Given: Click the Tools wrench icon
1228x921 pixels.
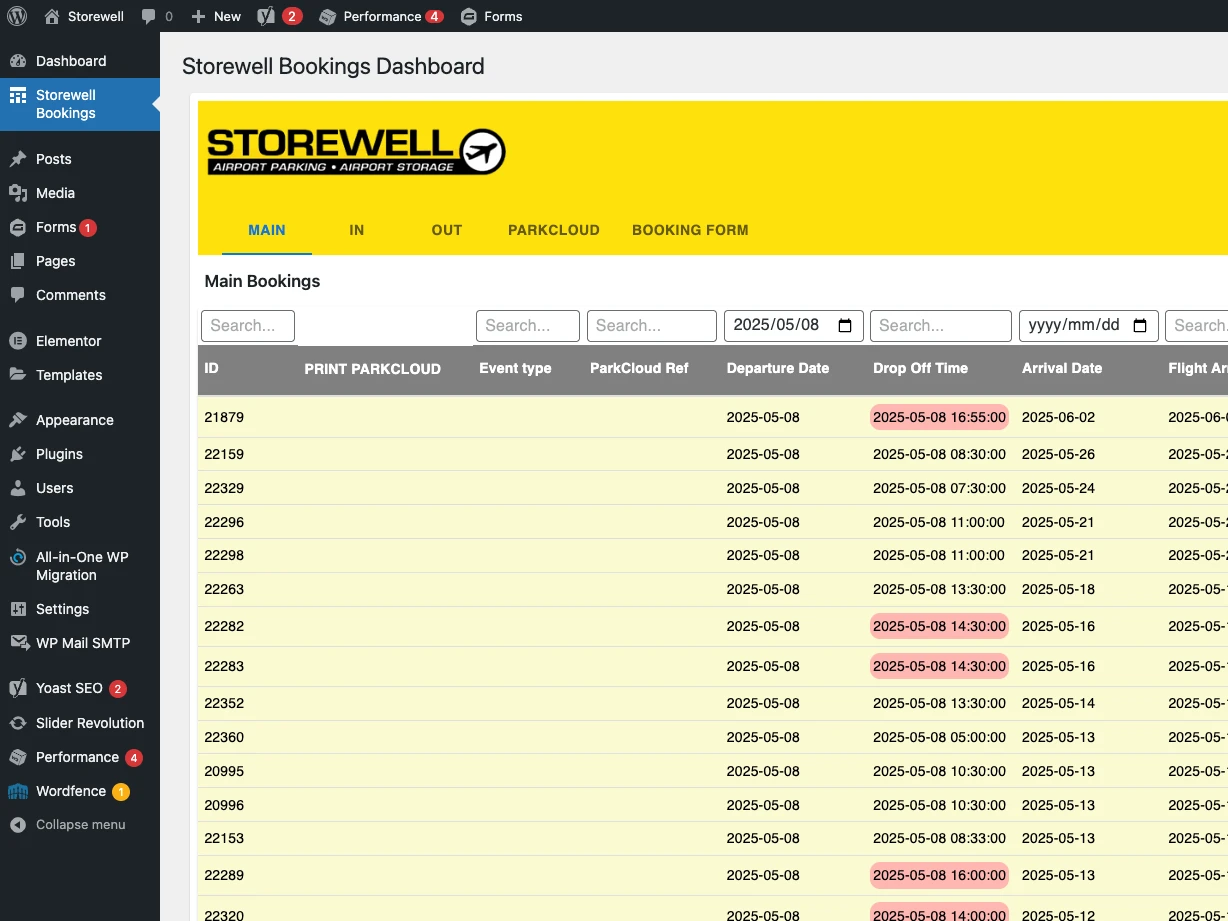Looking at the screenshot, I should pos(18,522).
